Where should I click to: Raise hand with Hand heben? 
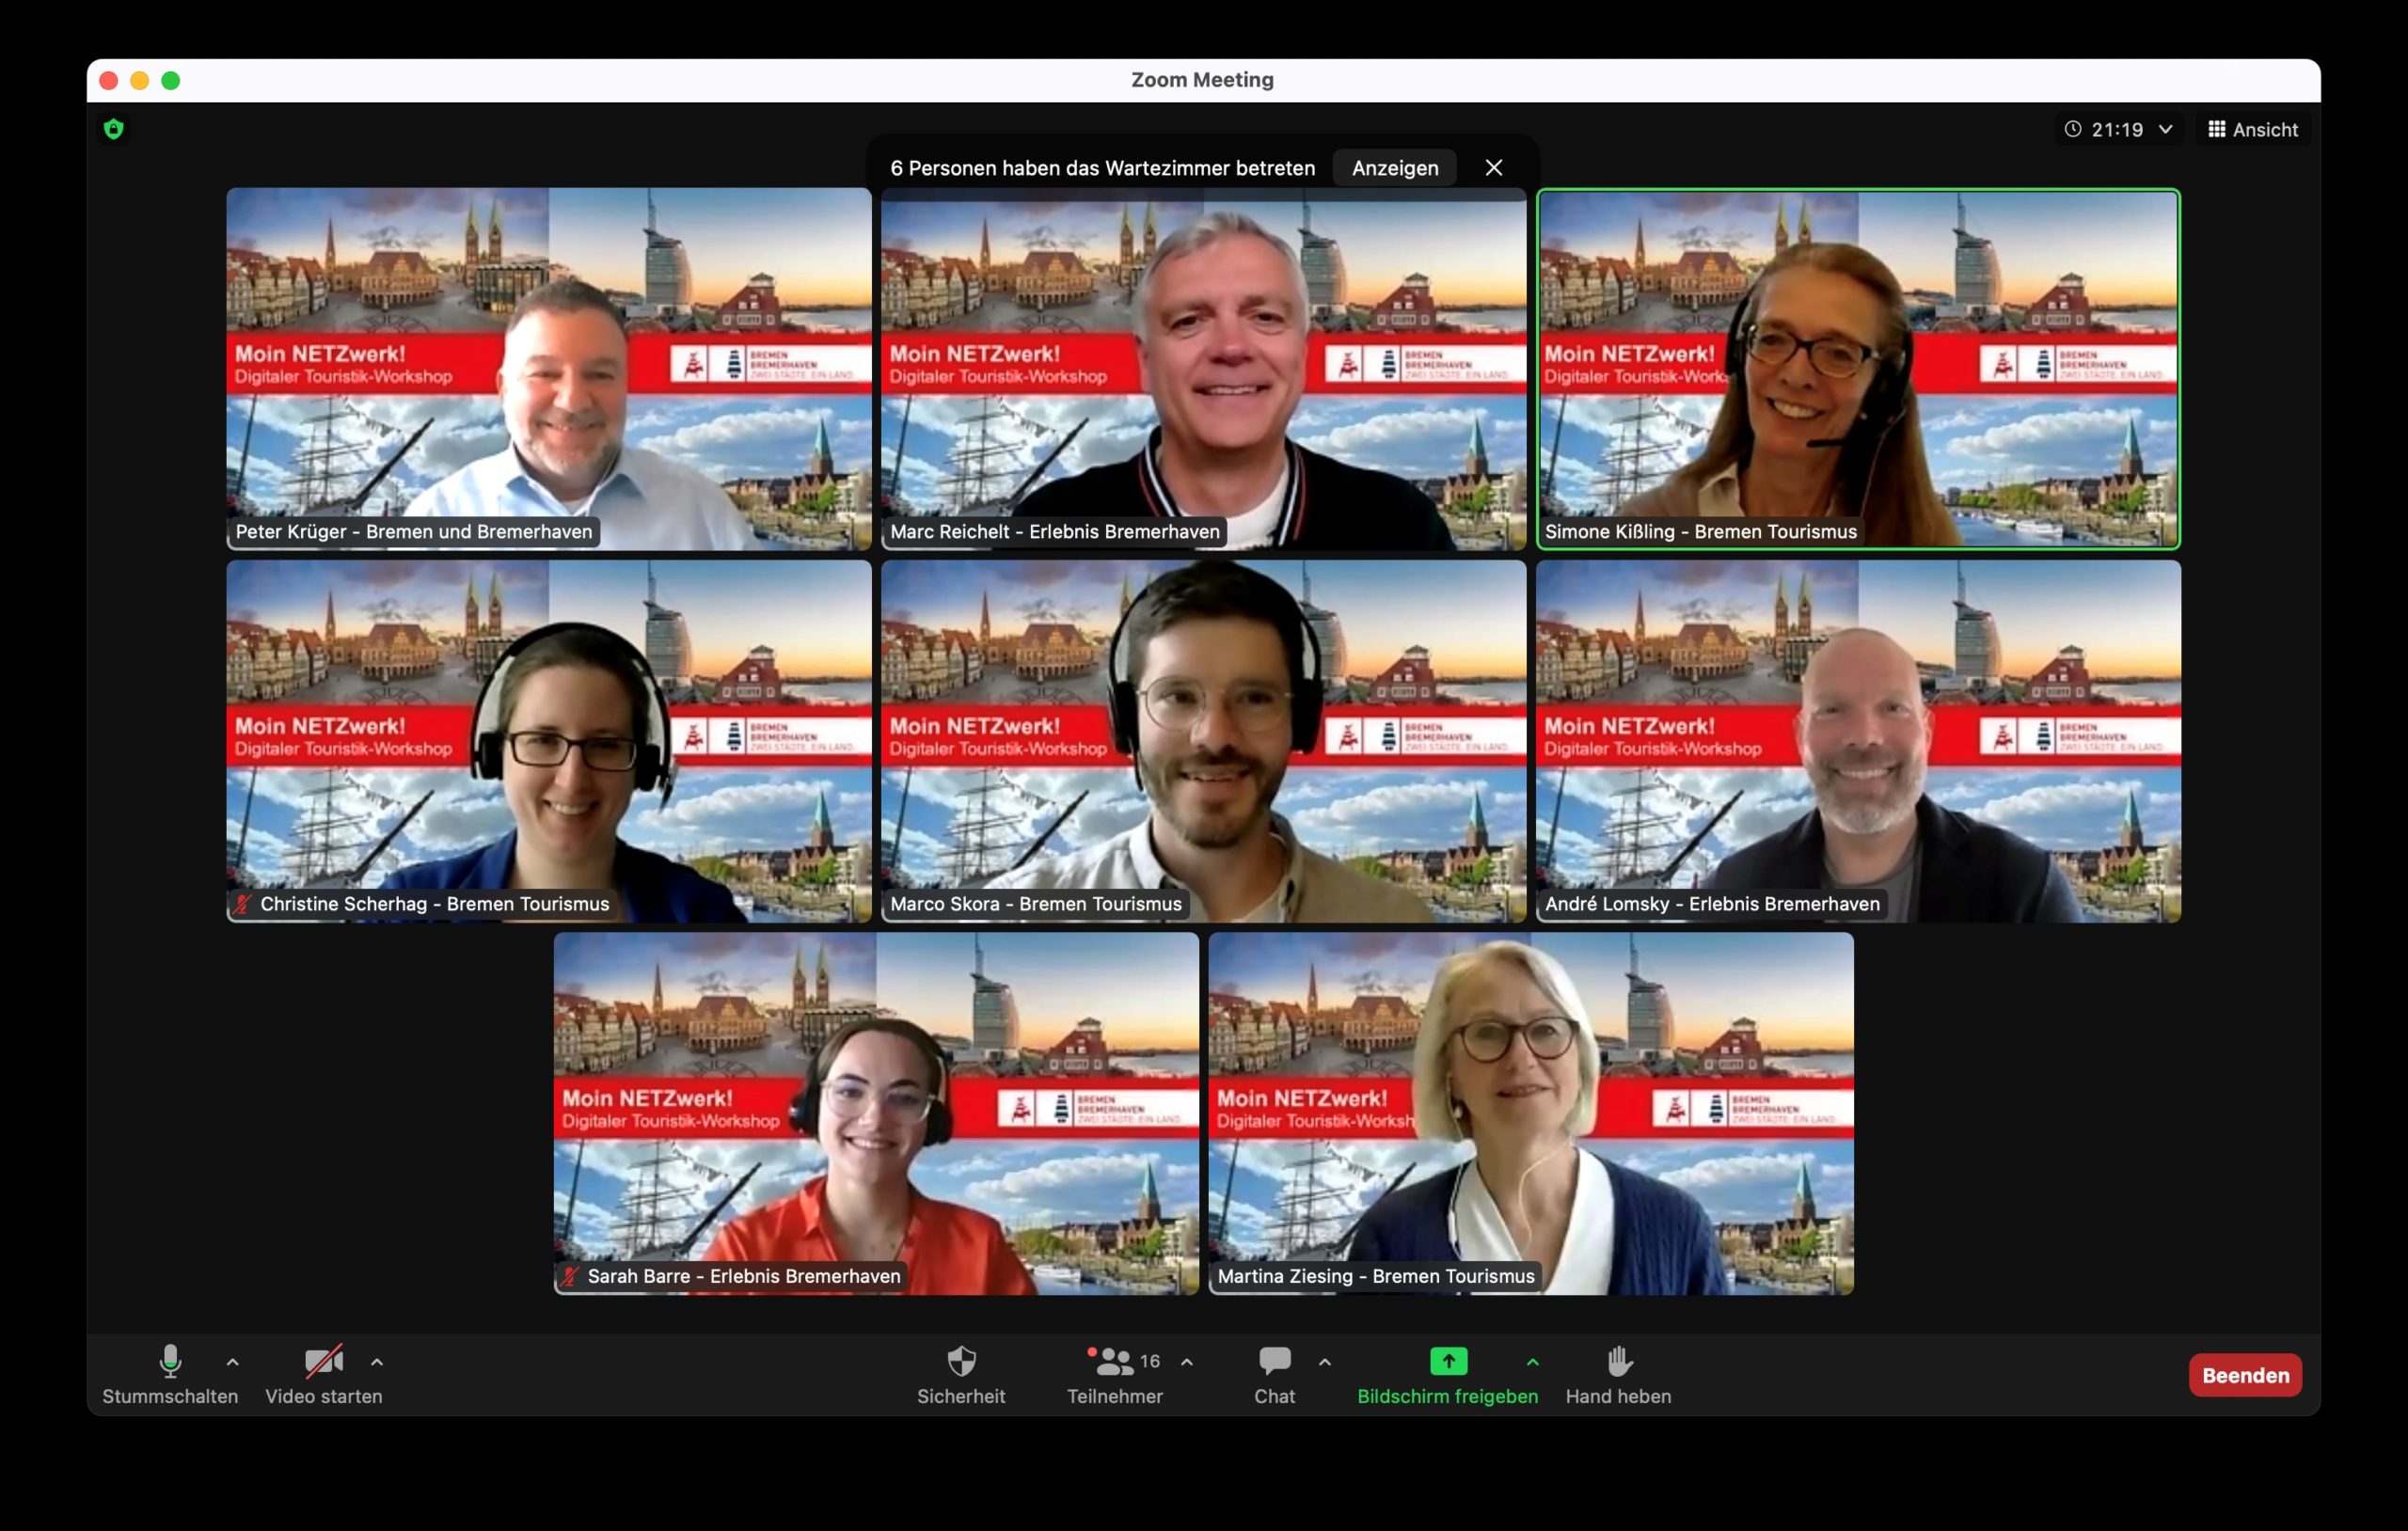1618,1375
